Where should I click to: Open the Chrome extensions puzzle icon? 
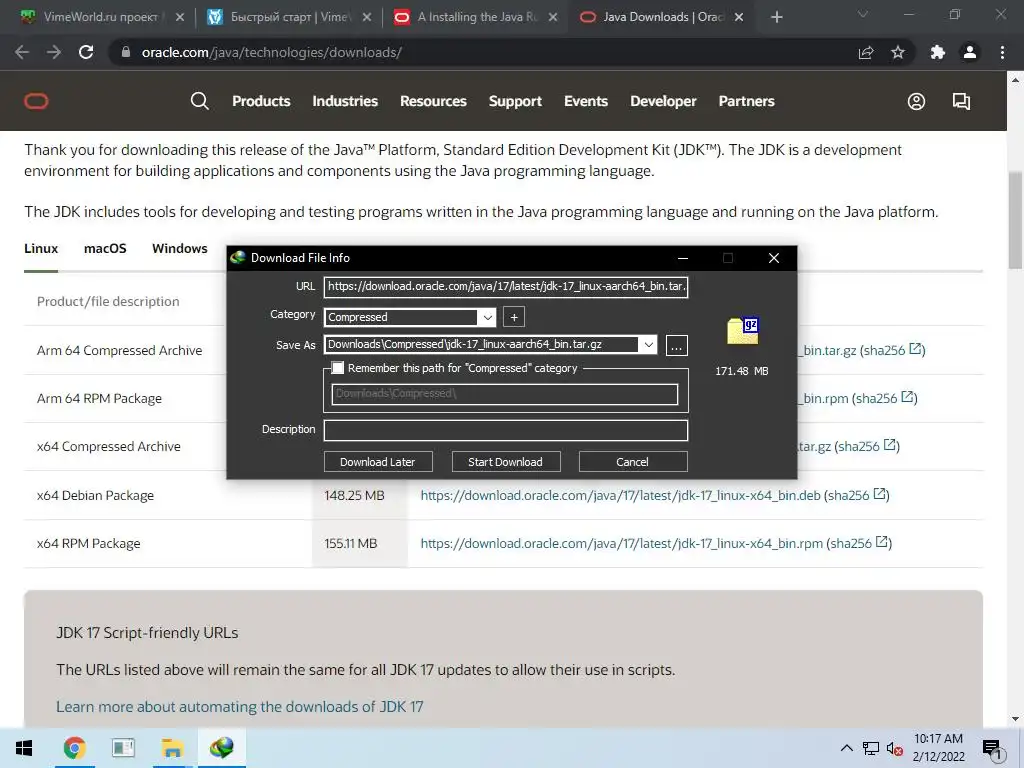938,52
